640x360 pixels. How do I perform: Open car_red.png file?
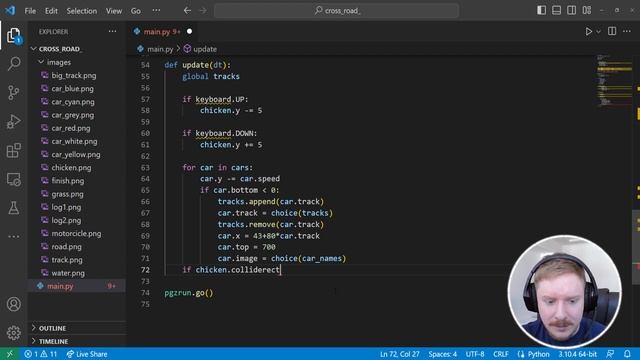click(71, 128)
